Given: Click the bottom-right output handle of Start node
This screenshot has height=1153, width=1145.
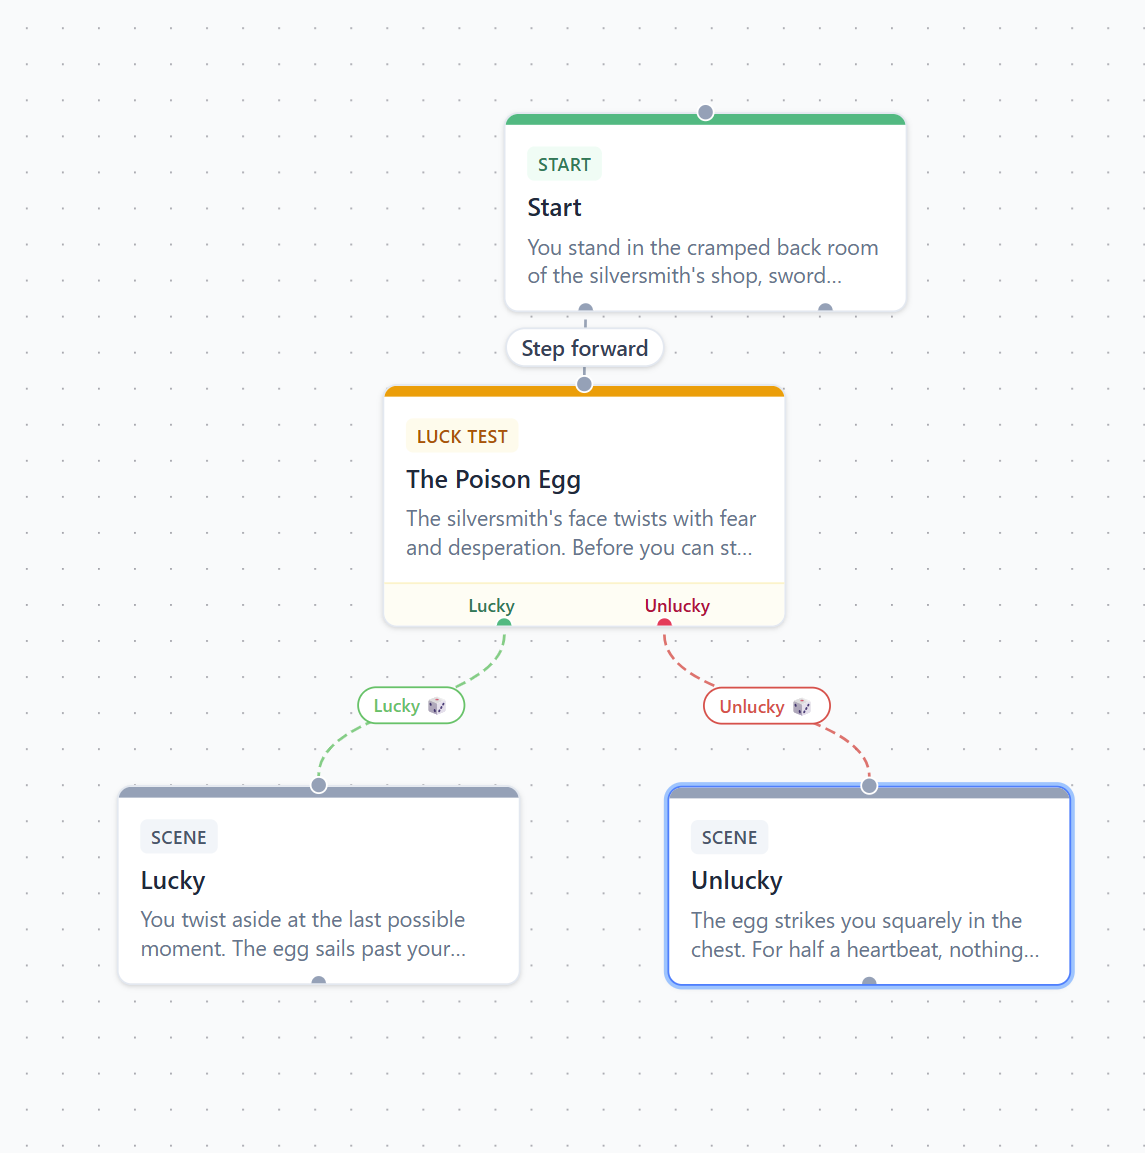Looking at the screenshot, I should pos(825,308).
